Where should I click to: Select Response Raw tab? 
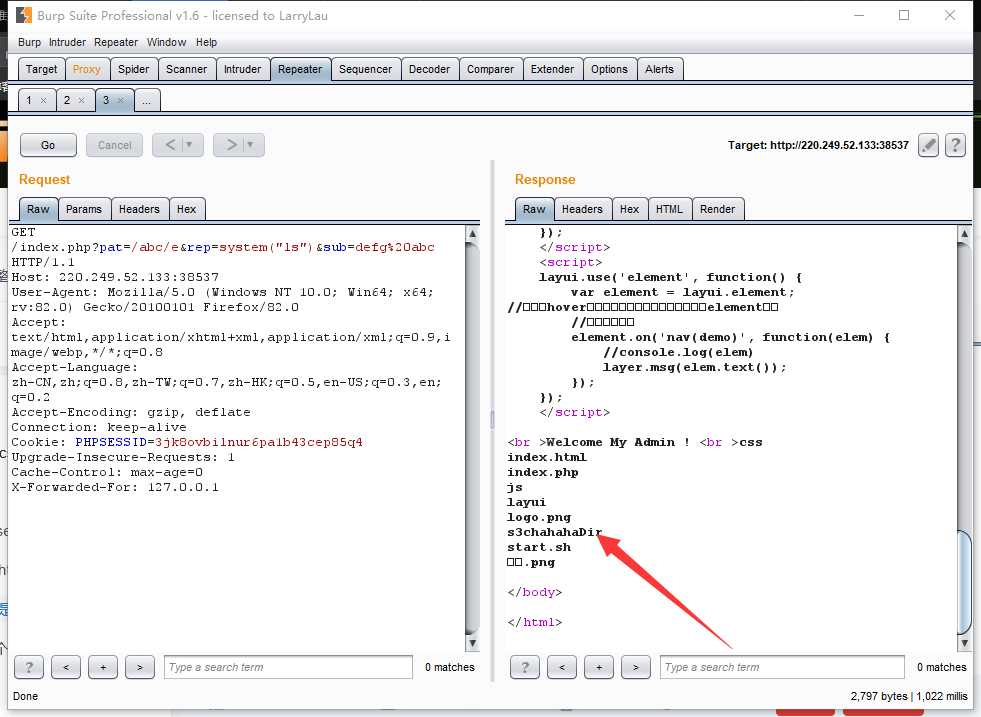pos(534,209)
